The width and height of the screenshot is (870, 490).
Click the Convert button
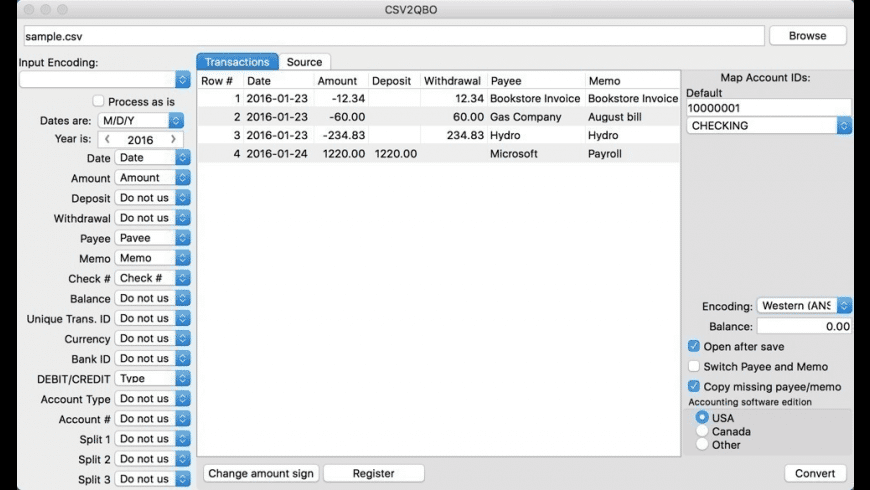815,473
